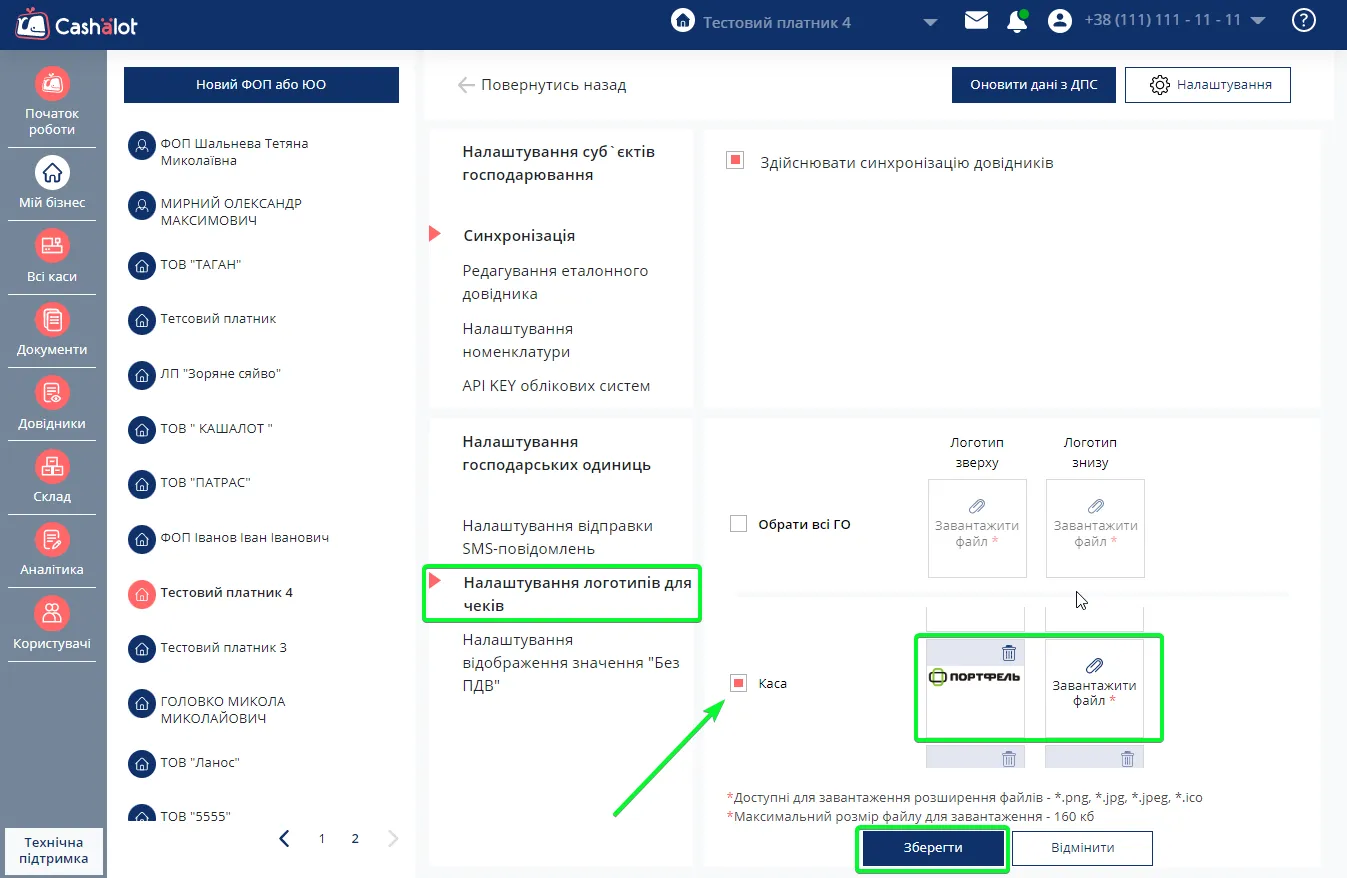This screenshot has height=878, width=1347.
Task: Select Тестовий платник 3 in list
Action: click(x=224, y=648)
